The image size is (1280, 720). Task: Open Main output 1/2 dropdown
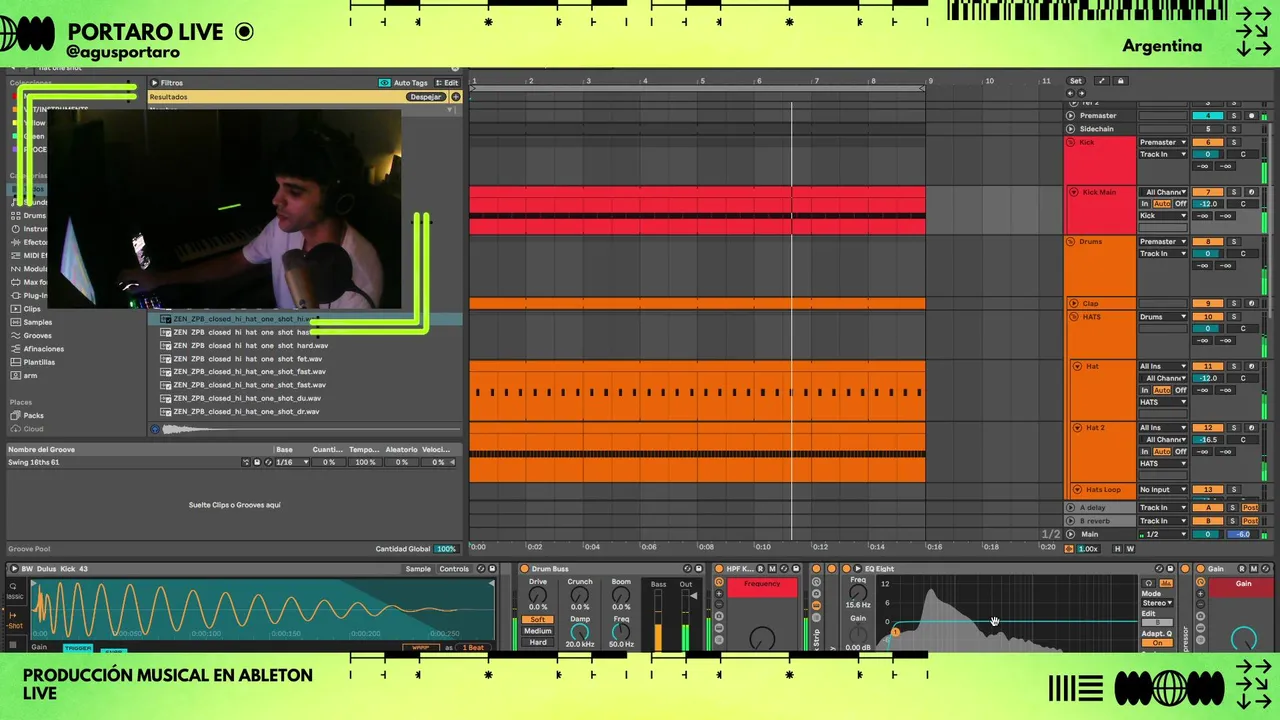1163,534
